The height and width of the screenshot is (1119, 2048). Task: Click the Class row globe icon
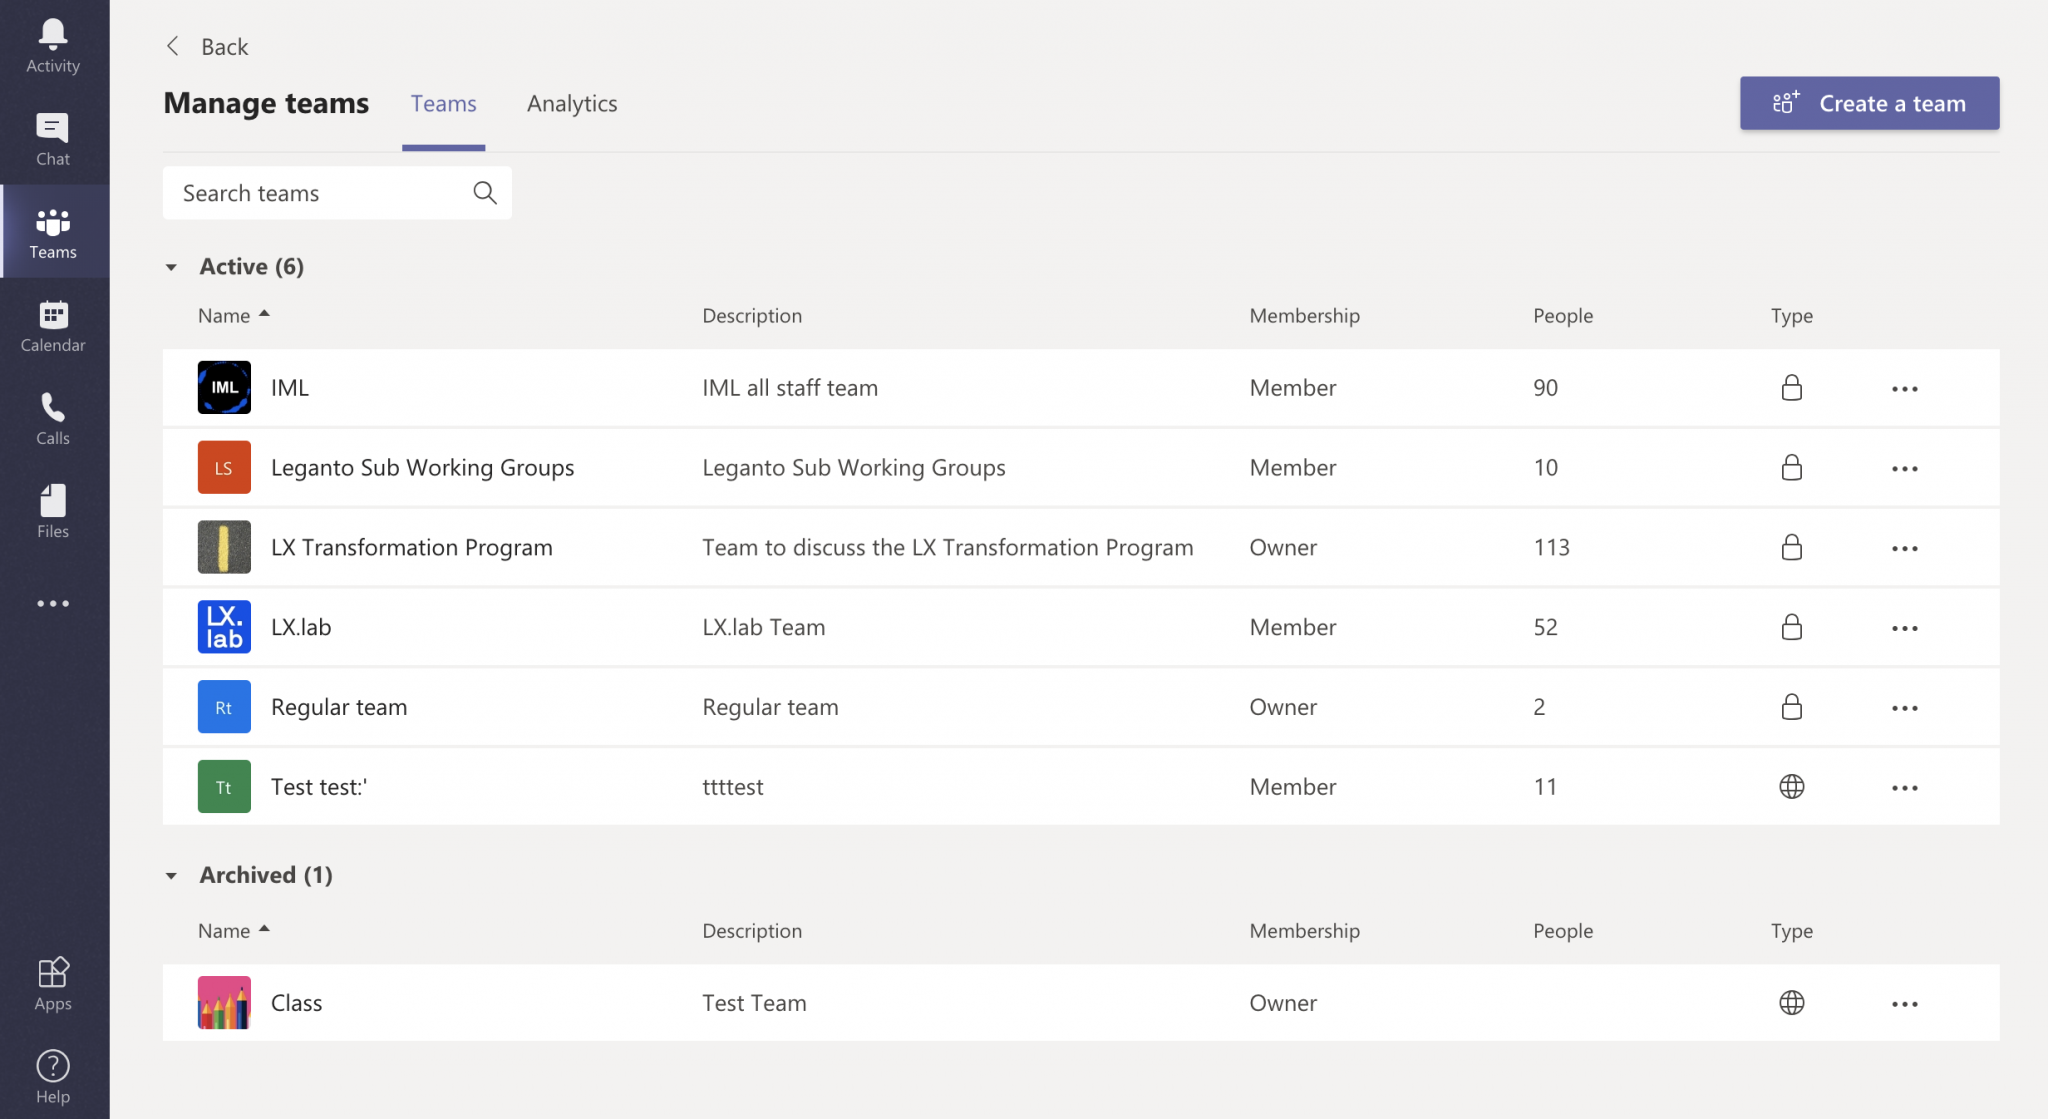(x=1792, y=1003)
